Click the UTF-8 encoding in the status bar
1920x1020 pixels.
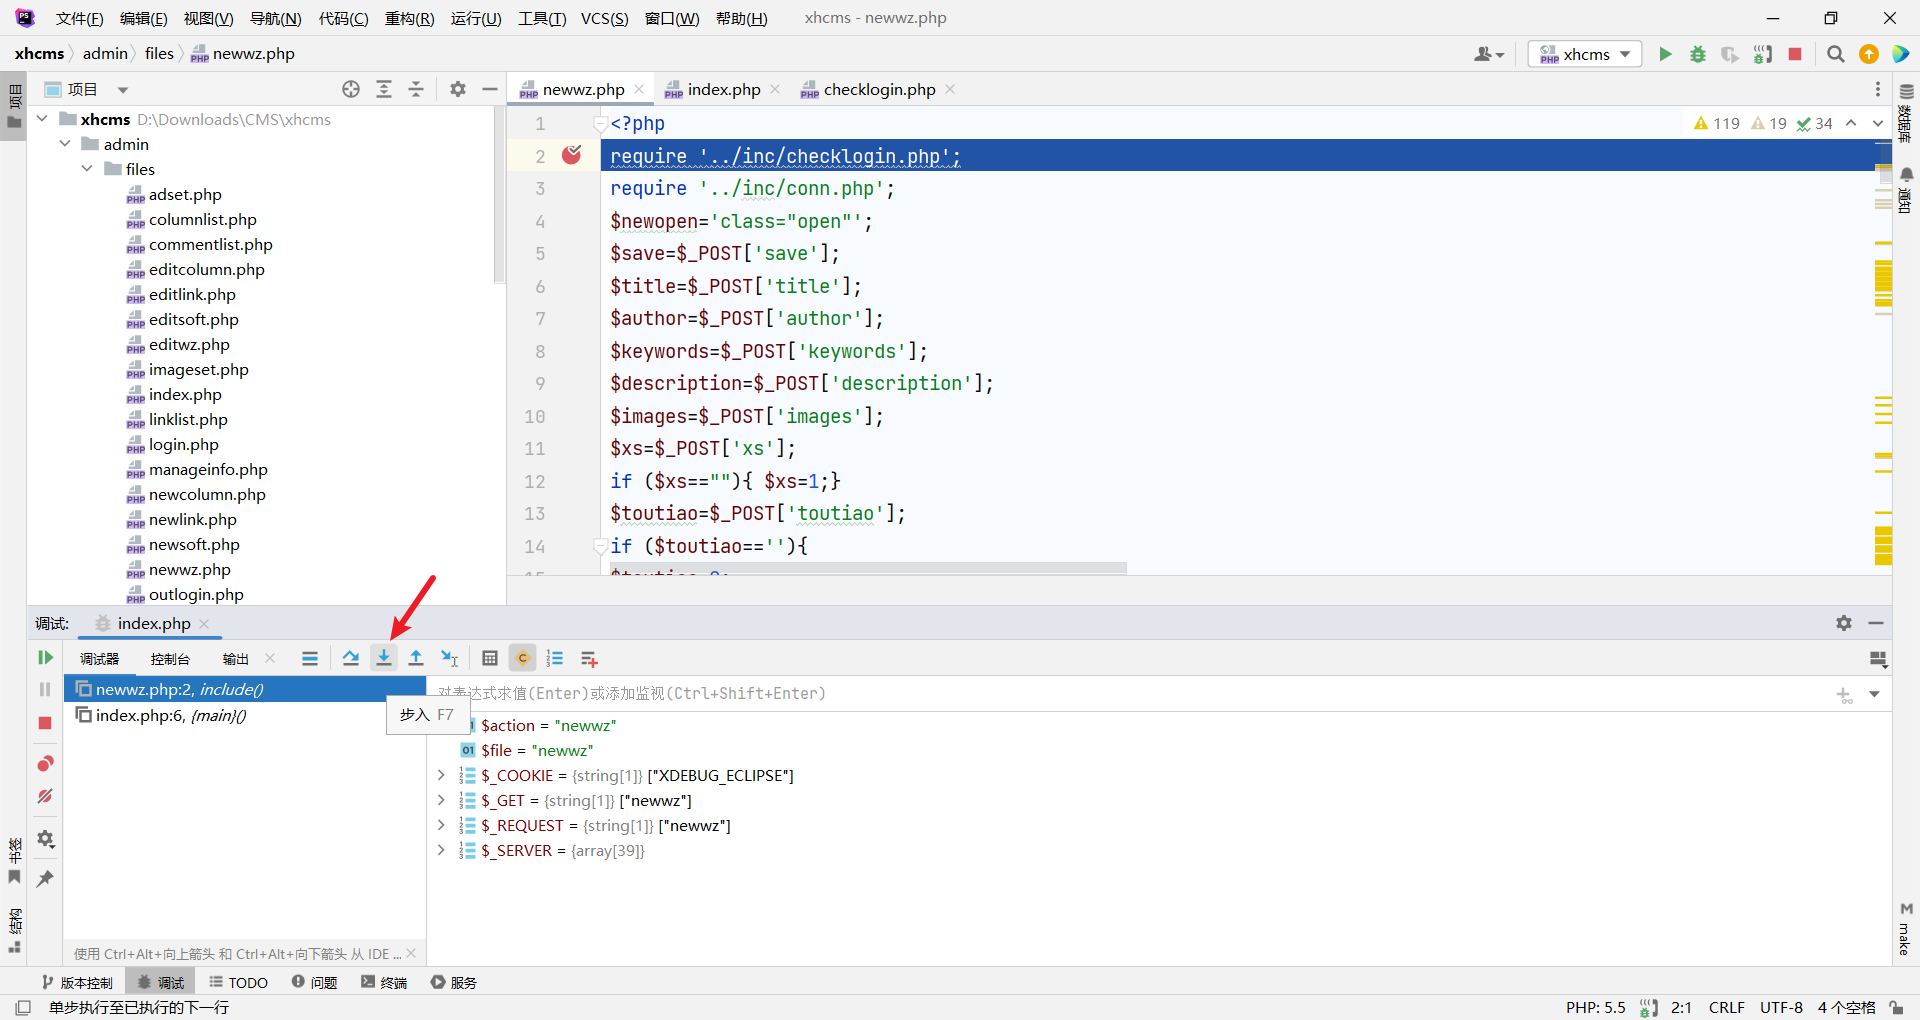1781,1007
